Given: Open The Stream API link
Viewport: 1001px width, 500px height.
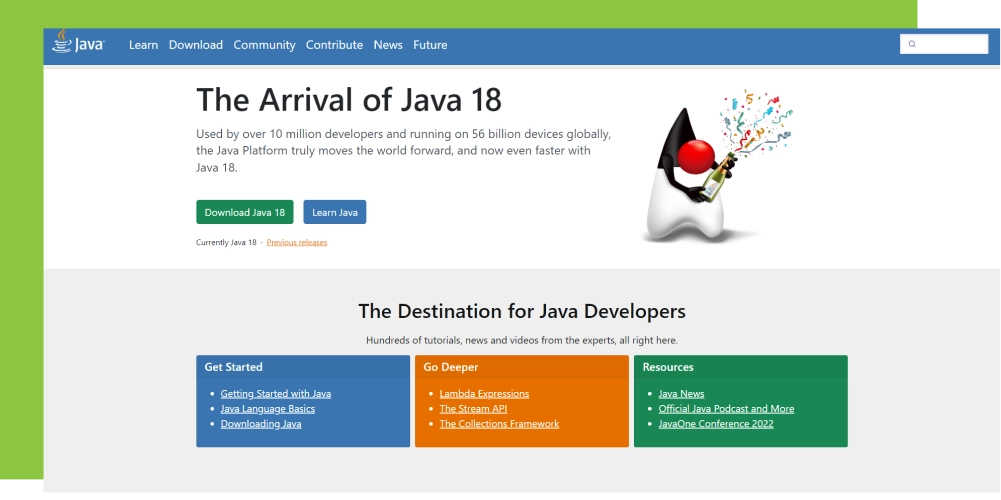Looking at the screenshot, I should point(473,409).
